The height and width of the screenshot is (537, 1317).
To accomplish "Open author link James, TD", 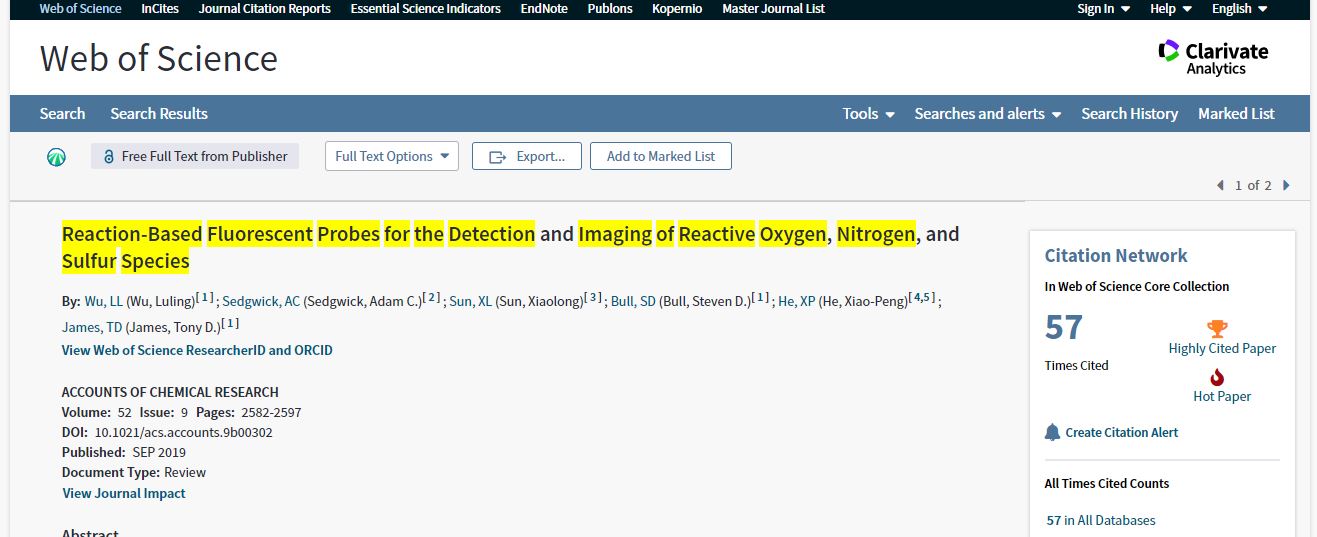I will 92,327.
